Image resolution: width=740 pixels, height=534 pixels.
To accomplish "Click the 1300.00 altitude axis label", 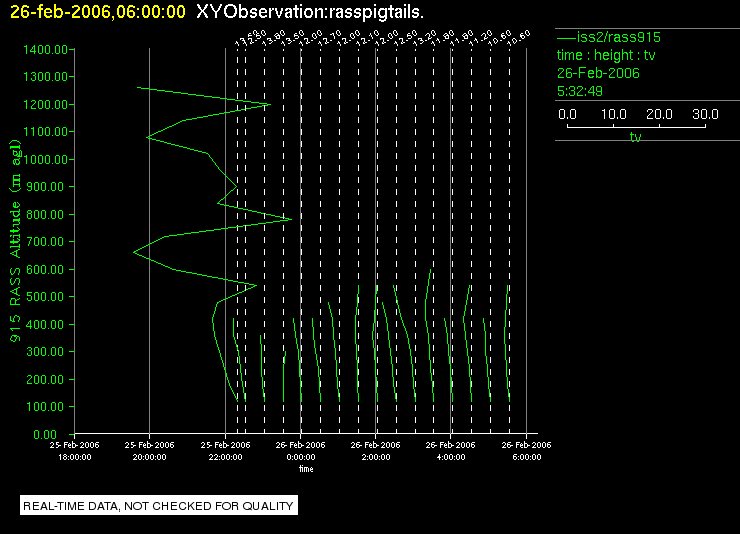I will [x=45, y=76].
